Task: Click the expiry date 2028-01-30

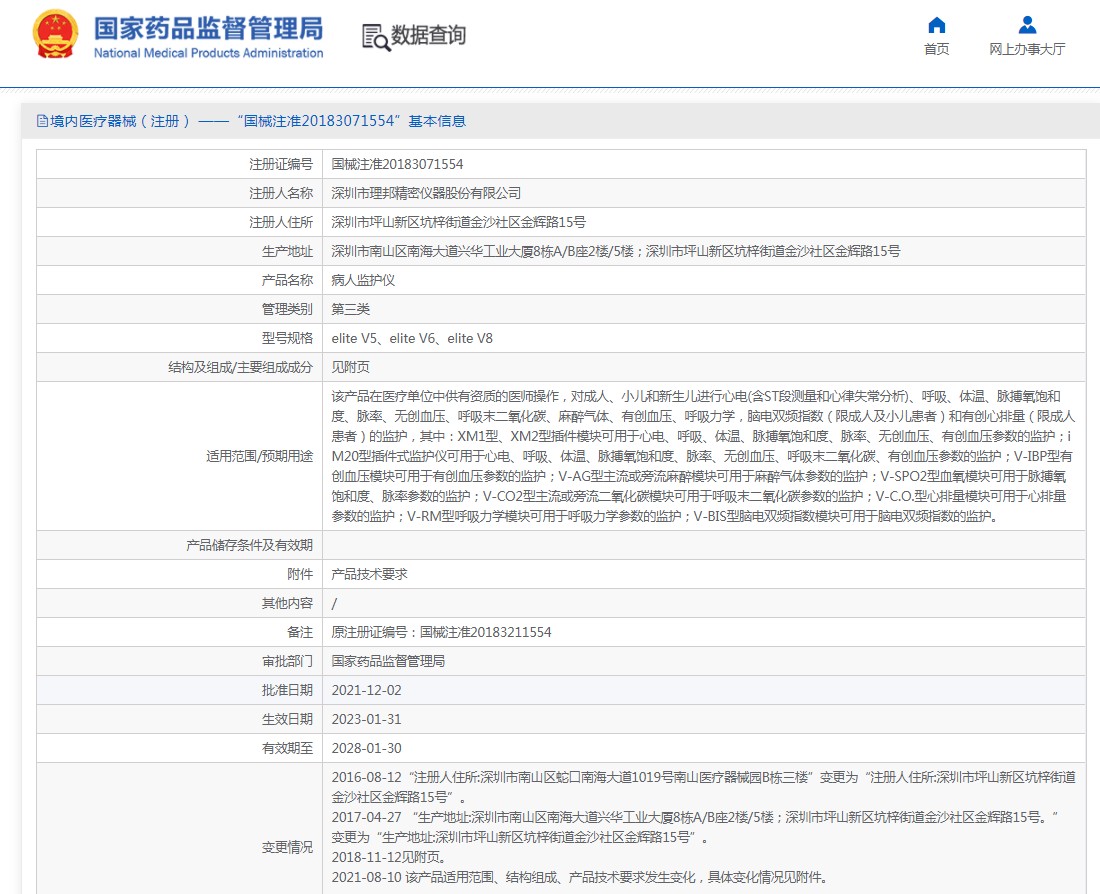Action: [365, 748]
